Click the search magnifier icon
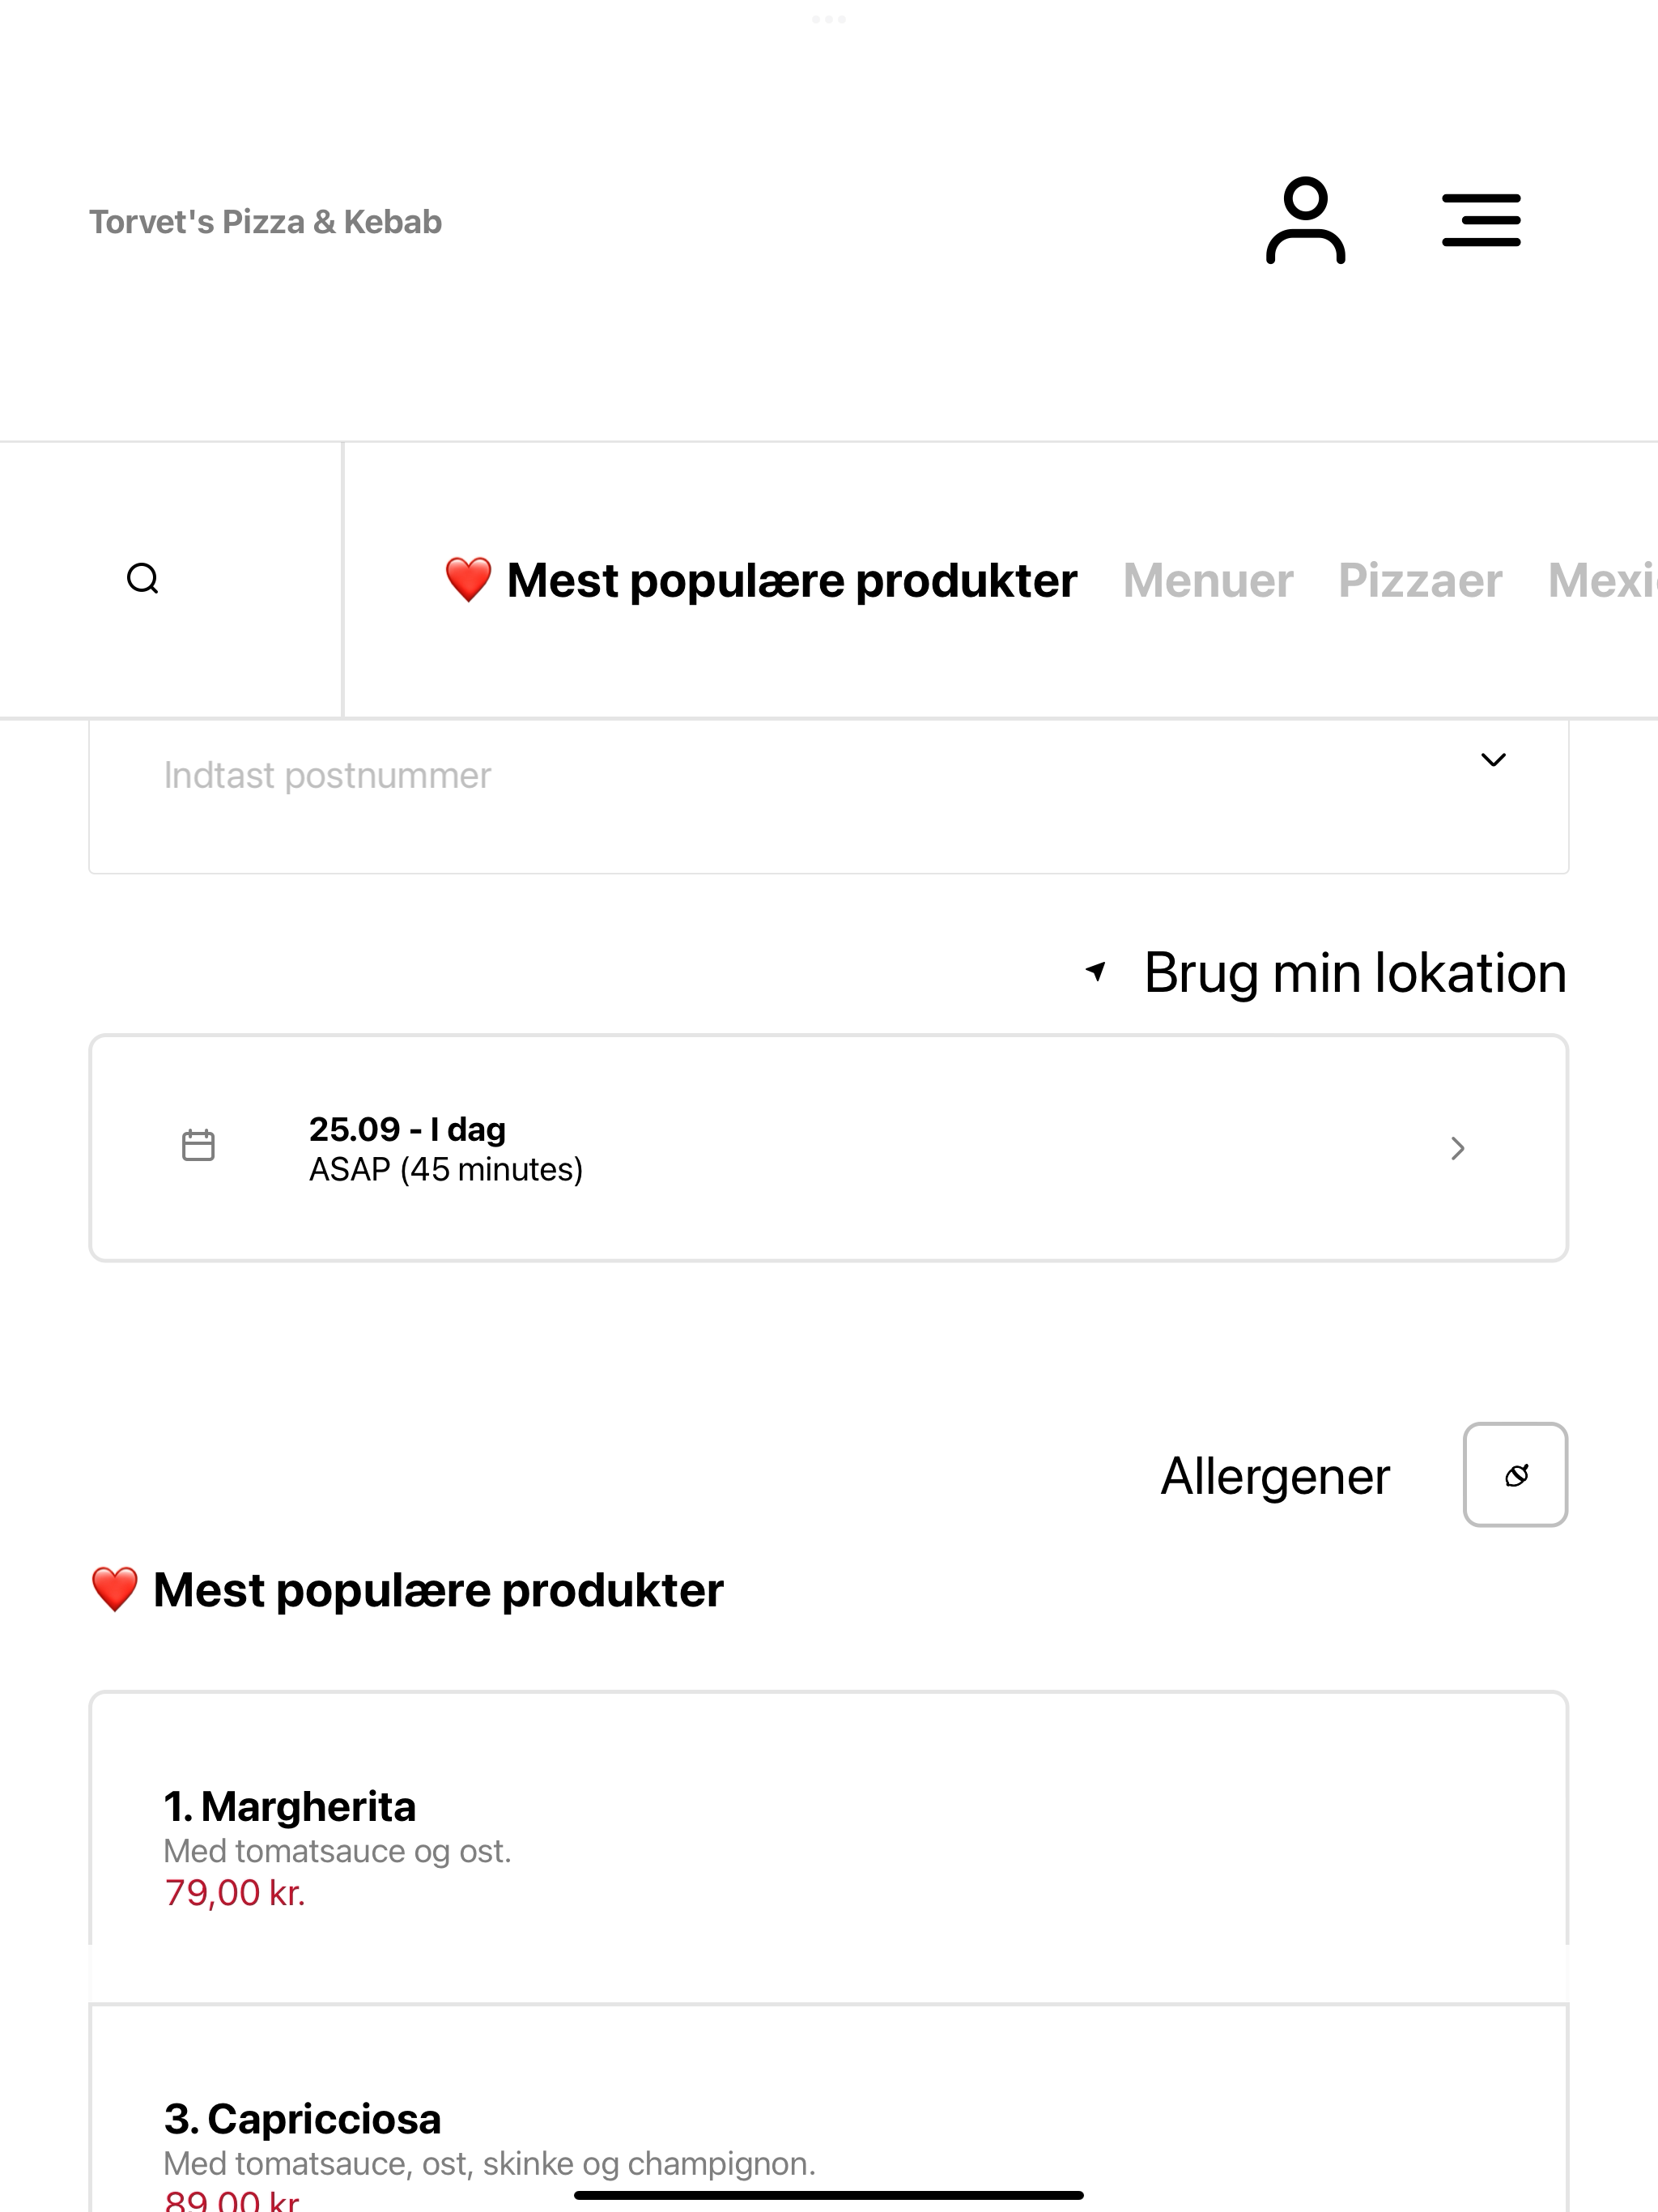The height and width of the screenshot is (2212, 1658). coord(143,579)
